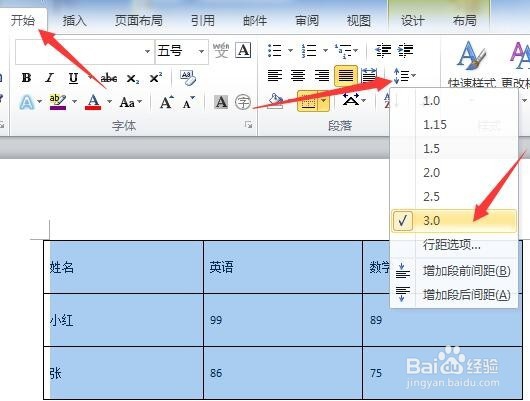The image size is (530, 401).
Task: Toggle Italic formatting
Action: (50, 78)
